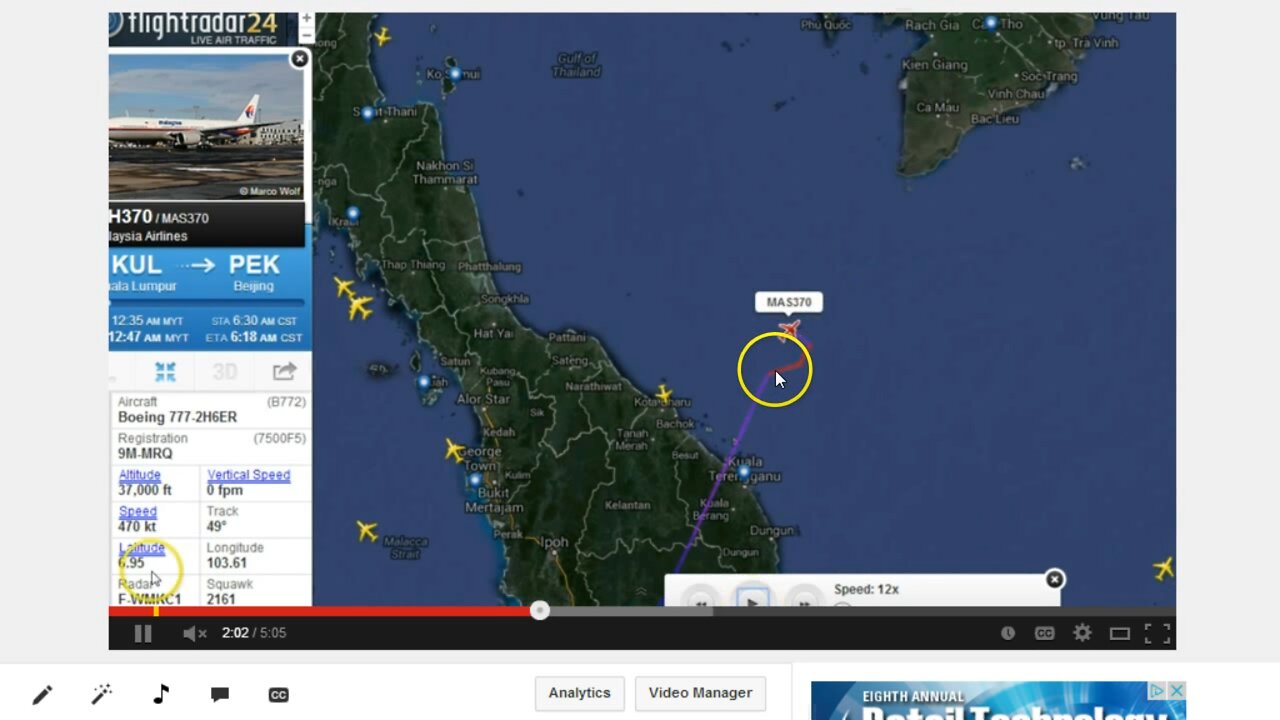Pause the YouTube video
This screenshot has height=720, width=1280.
pos(143,633)
